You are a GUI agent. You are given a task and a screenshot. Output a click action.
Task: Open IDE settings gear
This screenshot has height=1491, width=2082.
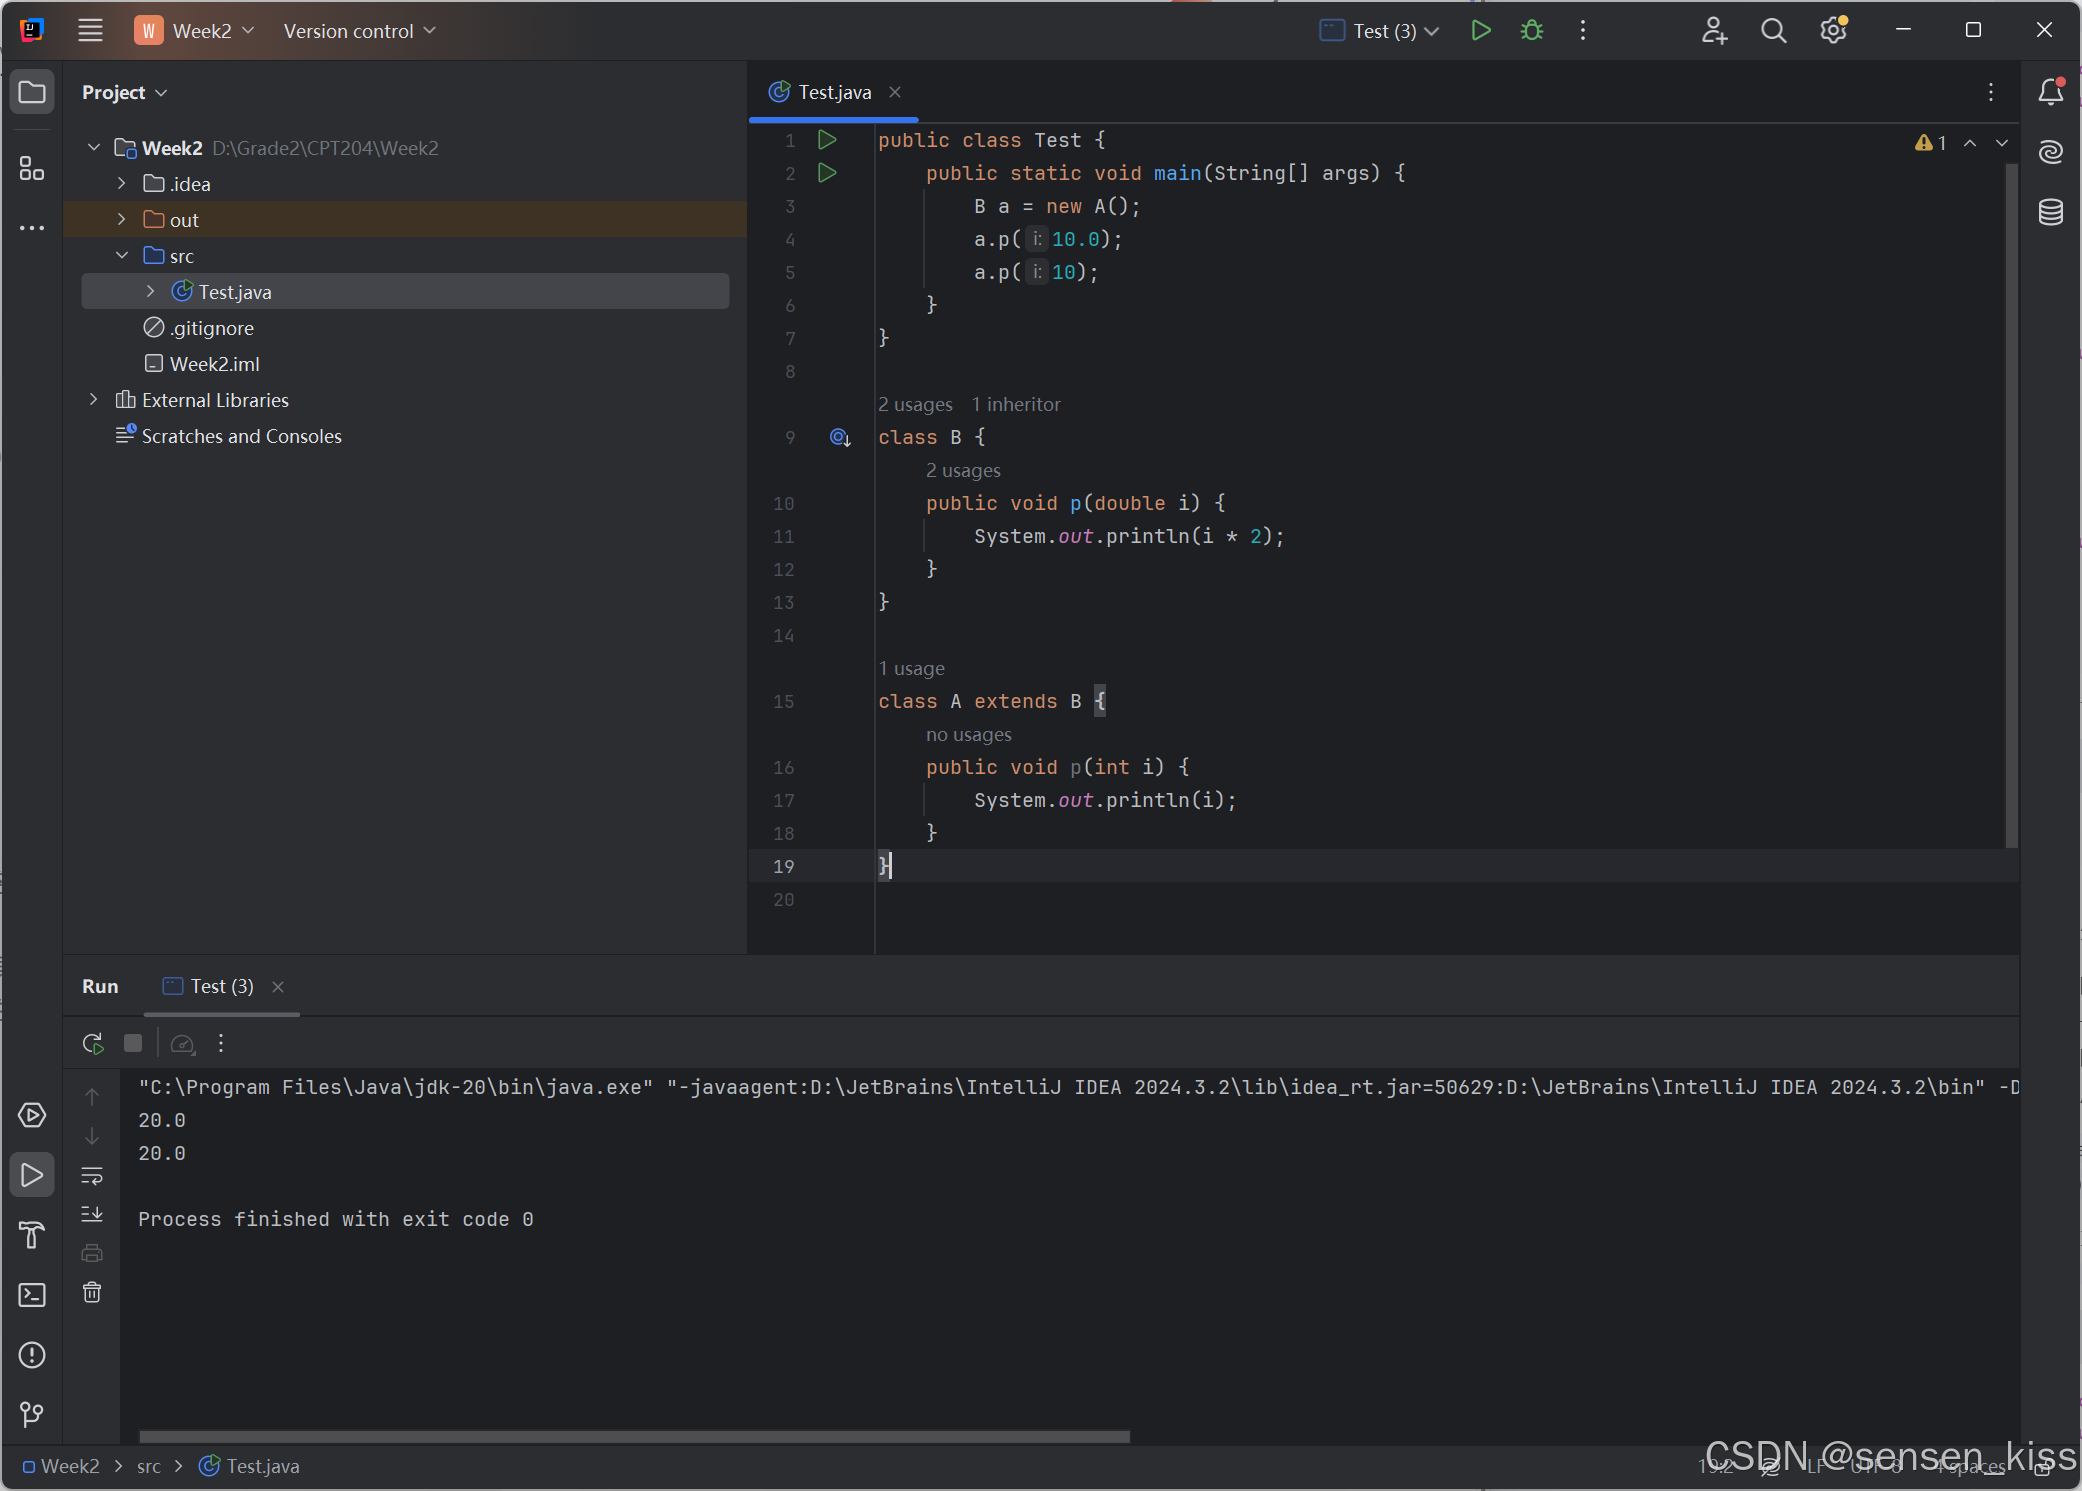(x=1833, y=31)
